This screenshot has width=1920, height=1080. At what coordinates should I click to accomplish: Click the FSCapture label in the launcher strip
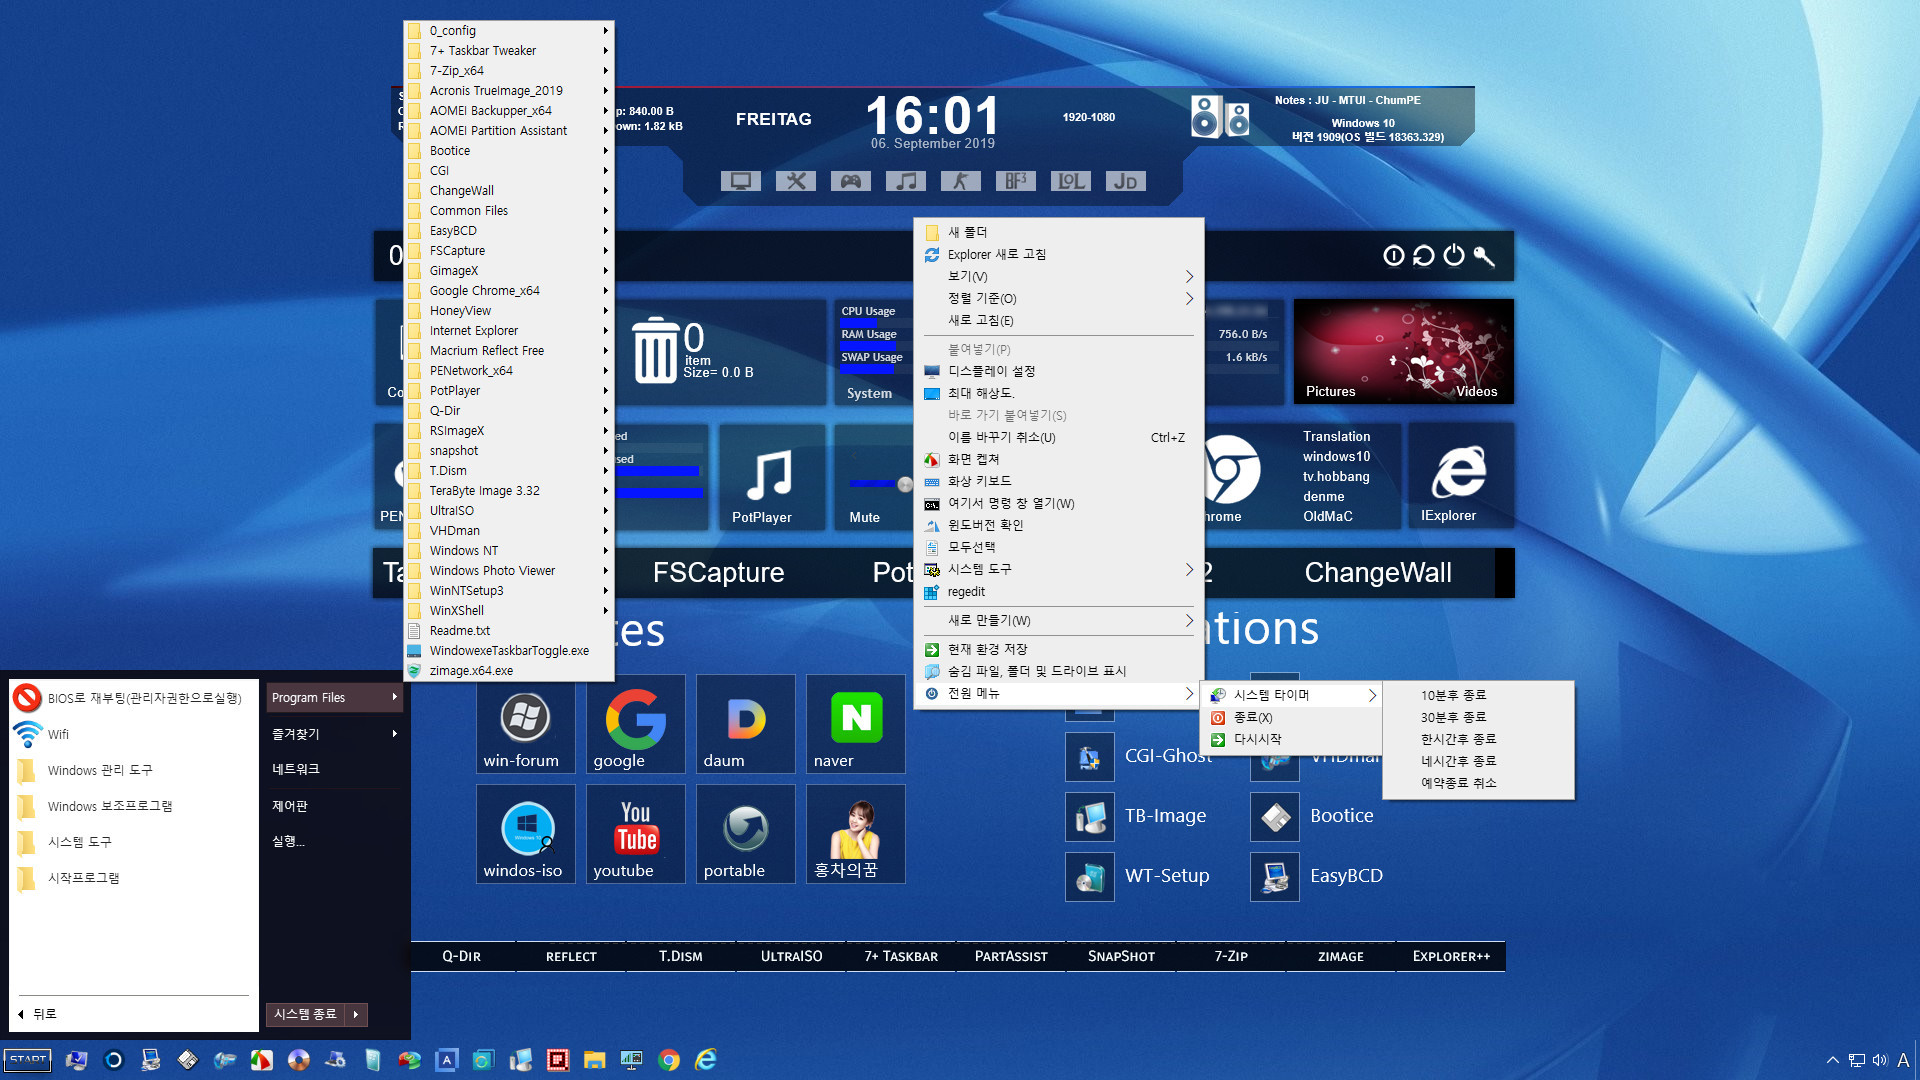[x=718, y=573]
